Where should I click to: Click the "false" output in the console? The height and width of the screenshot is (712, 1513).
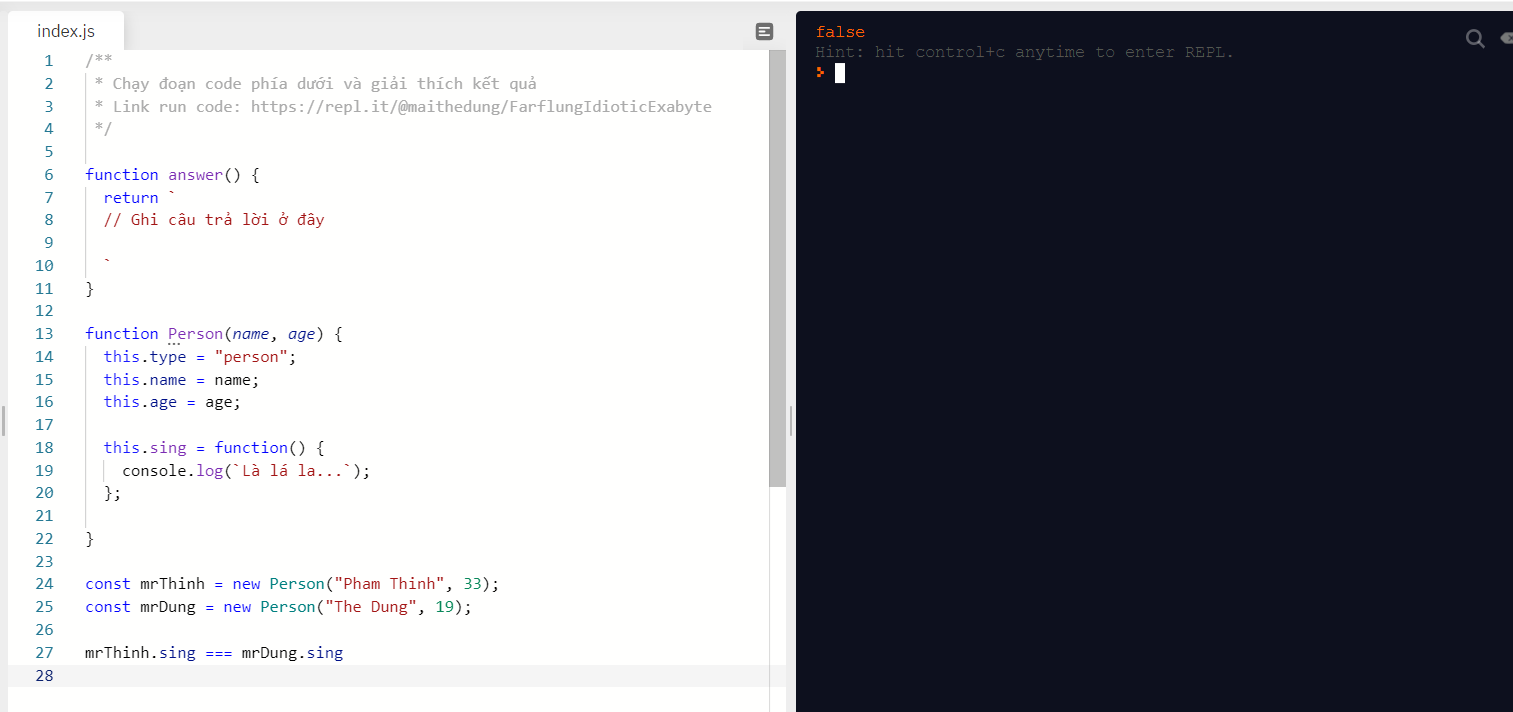pos(840,32)
